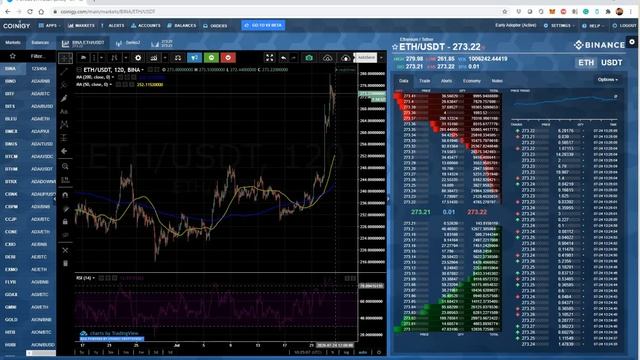This screenshot has width=640, height=360.
Task: Click the Go To V2 Beta button
Action: 263,25
